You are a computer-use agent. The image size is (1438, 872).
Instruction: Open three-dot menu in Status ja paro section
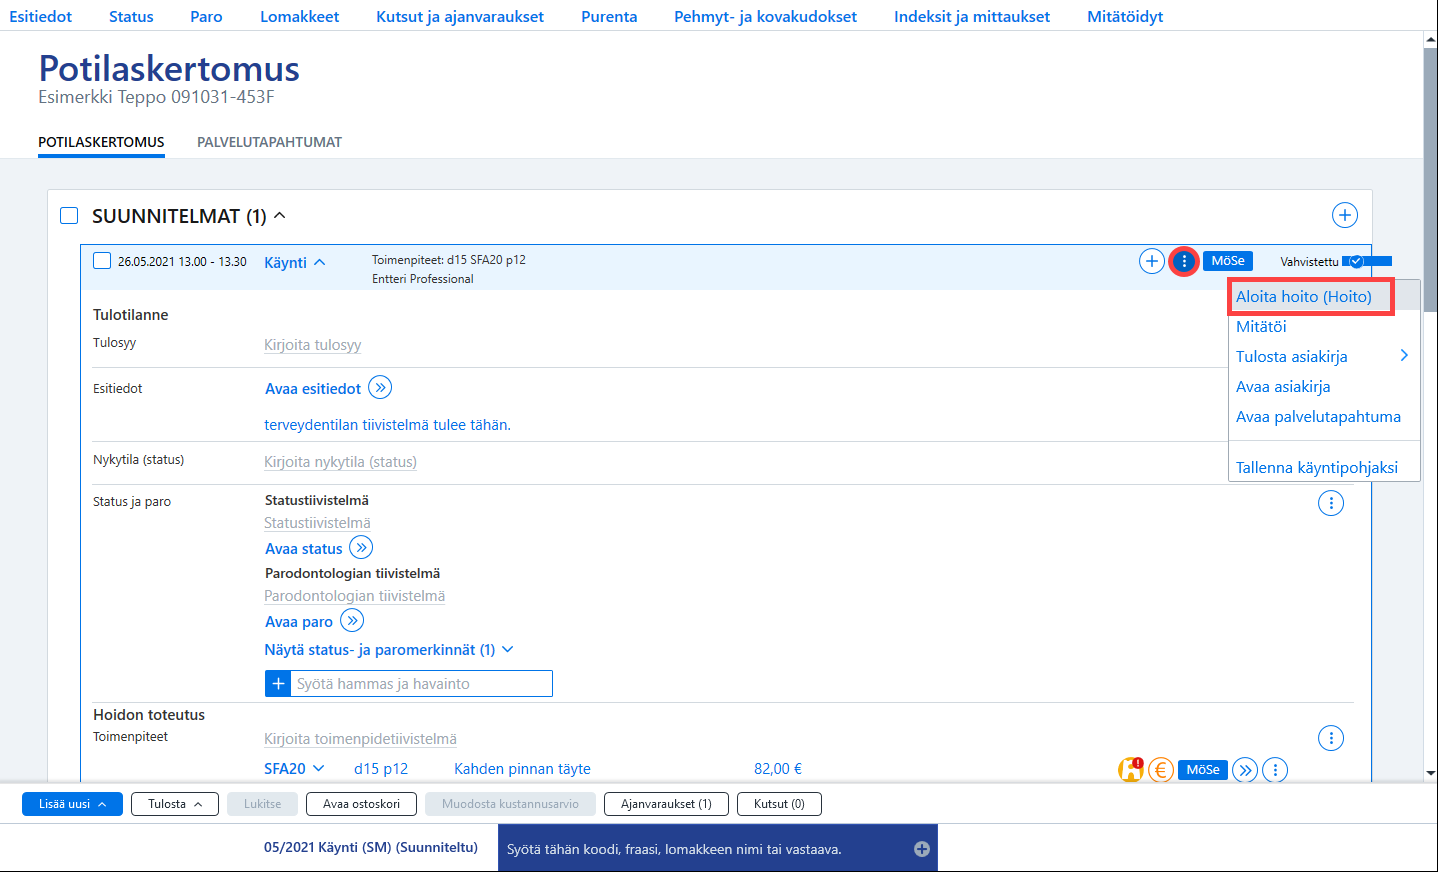[1331, 503]
